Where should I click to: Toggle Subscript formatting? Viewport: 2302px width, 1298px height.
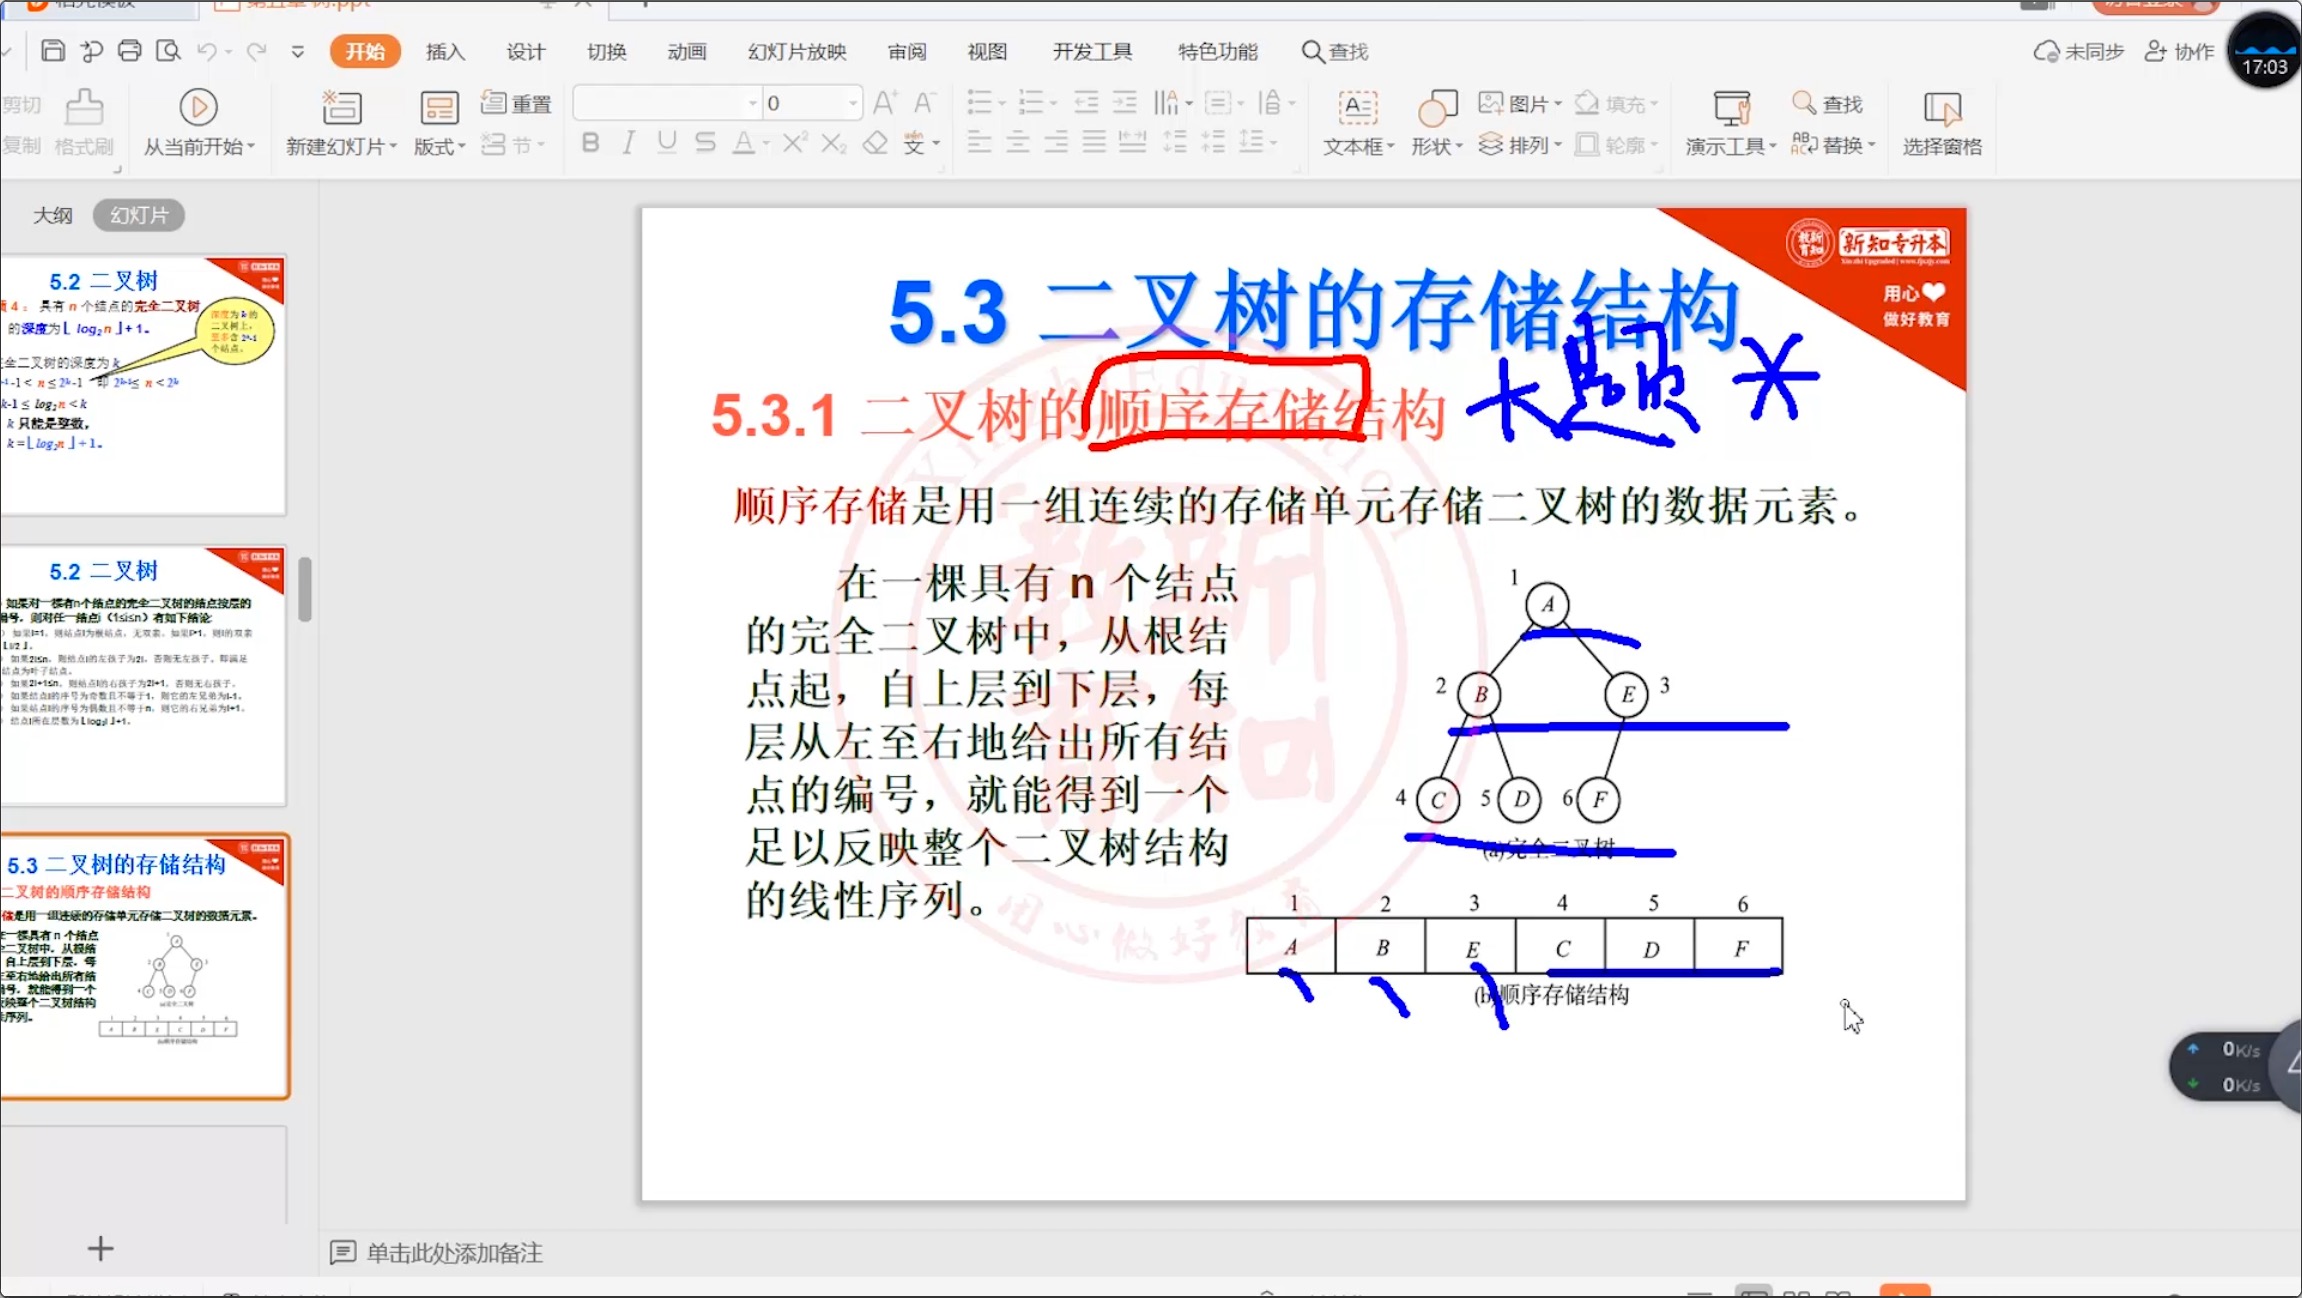click(x=833, y=143)
